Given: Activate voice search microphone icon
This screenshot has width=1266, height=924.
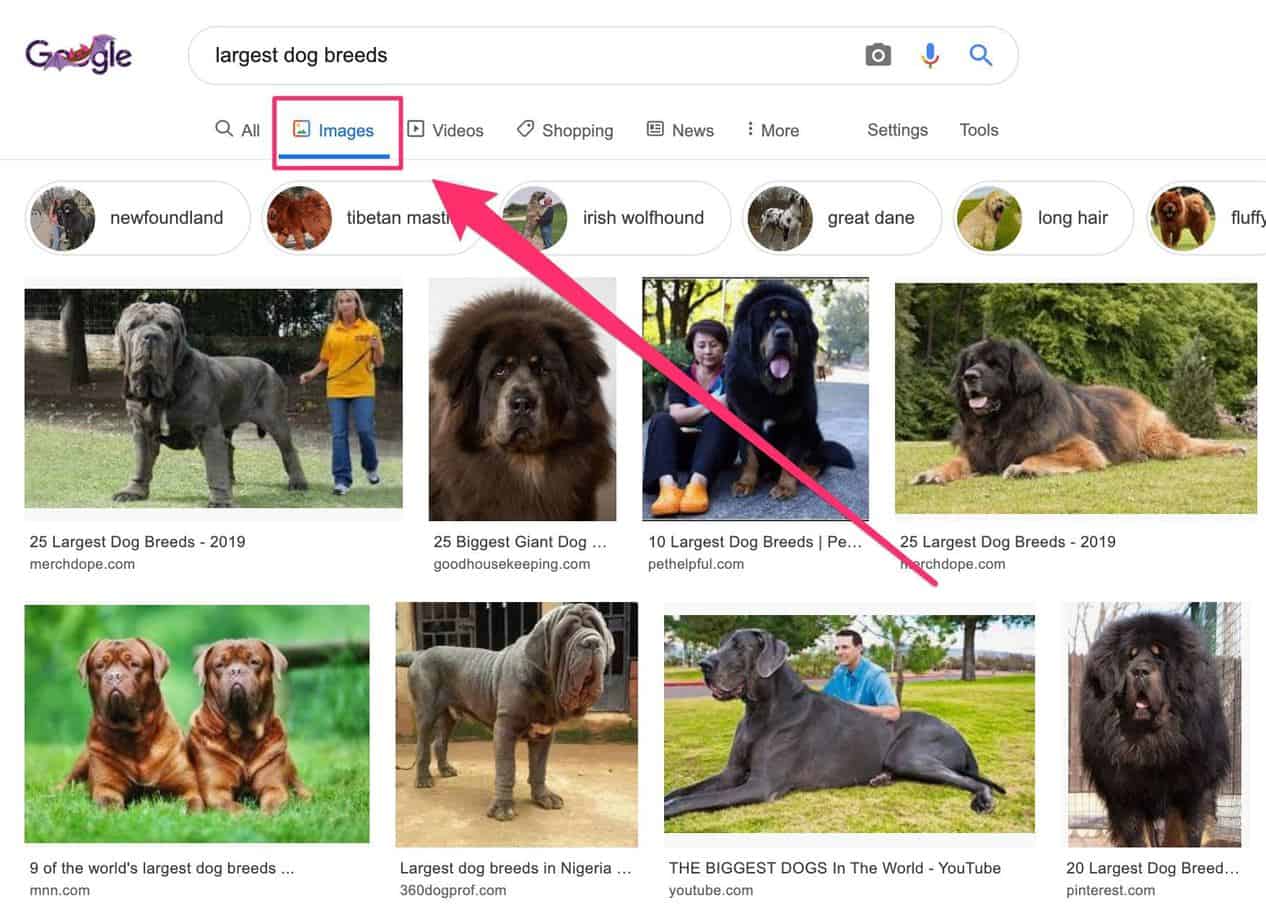Looking at the screenshot, I should click(929, 55).
